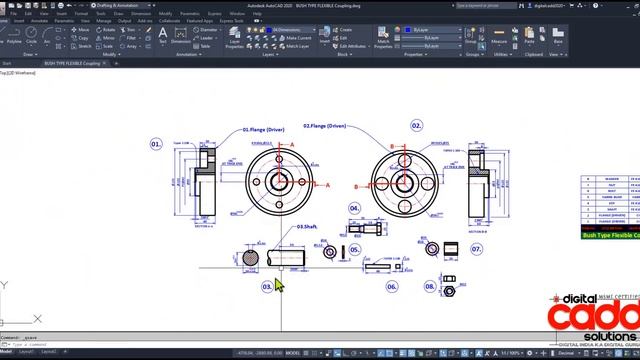Click Match Properties tool
Viewport: 640px width, 360px height.
pyautogui.click(x=383, y=38)
